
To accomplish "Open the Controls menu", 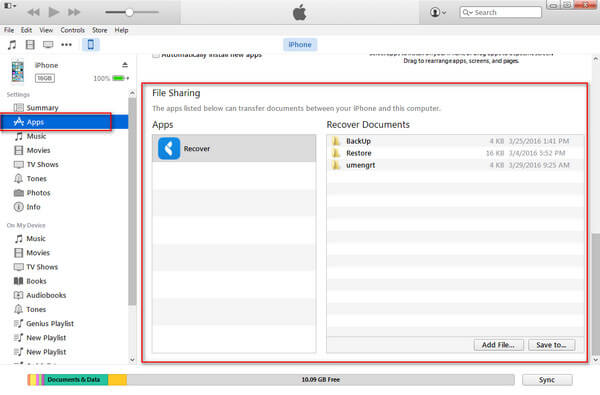I will coord(72,30).
